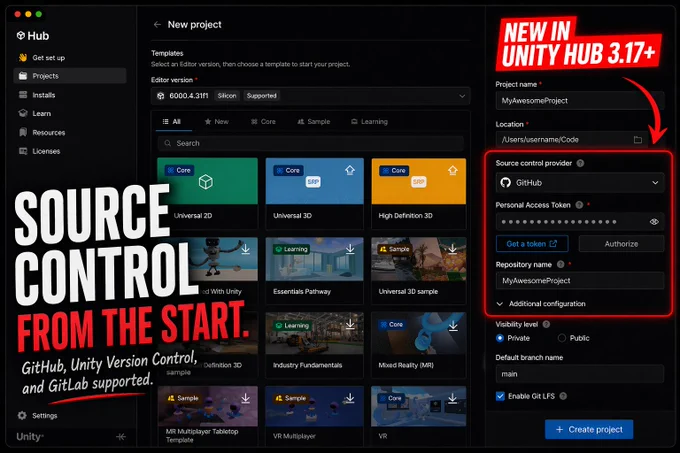Screen dimensions: 680x453
Task: Select the Universal 3D sample template card
Action: pos(418,270)
